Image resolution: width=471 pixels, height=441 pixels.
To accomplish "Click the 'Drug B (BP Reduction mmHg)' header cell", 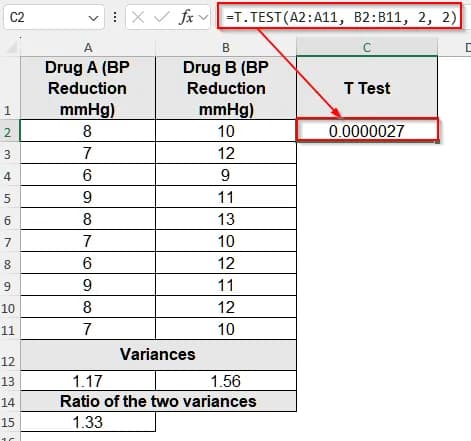I will point(226,88).
